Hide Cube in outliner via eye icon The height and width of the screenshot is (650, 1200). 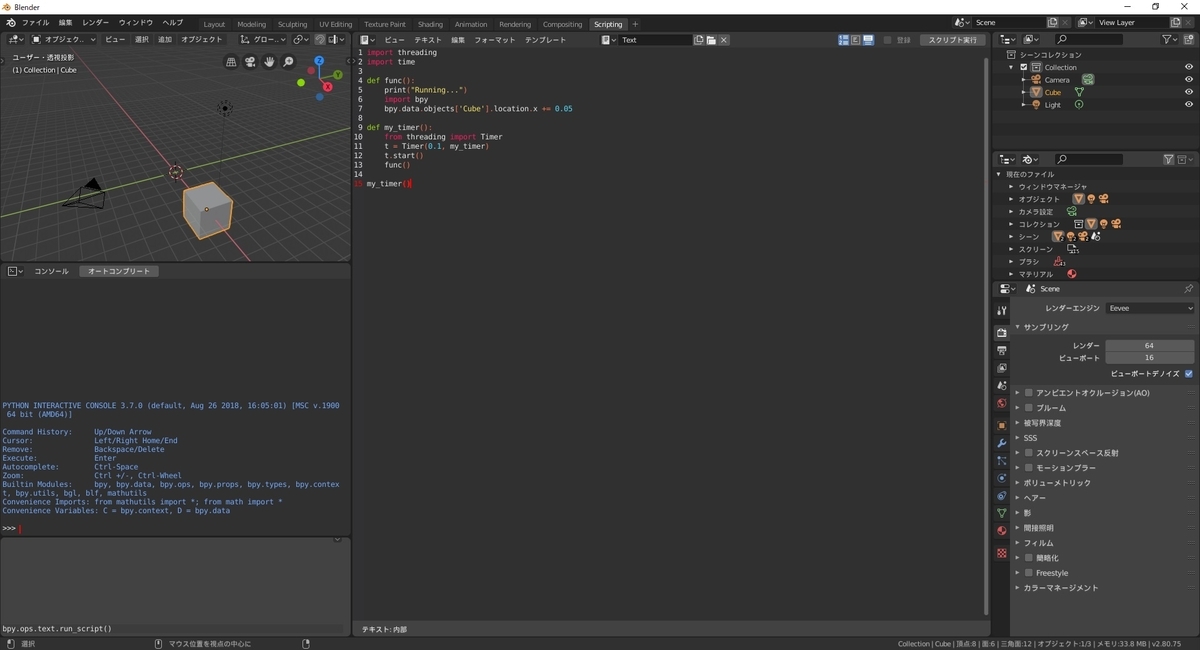1189,92
